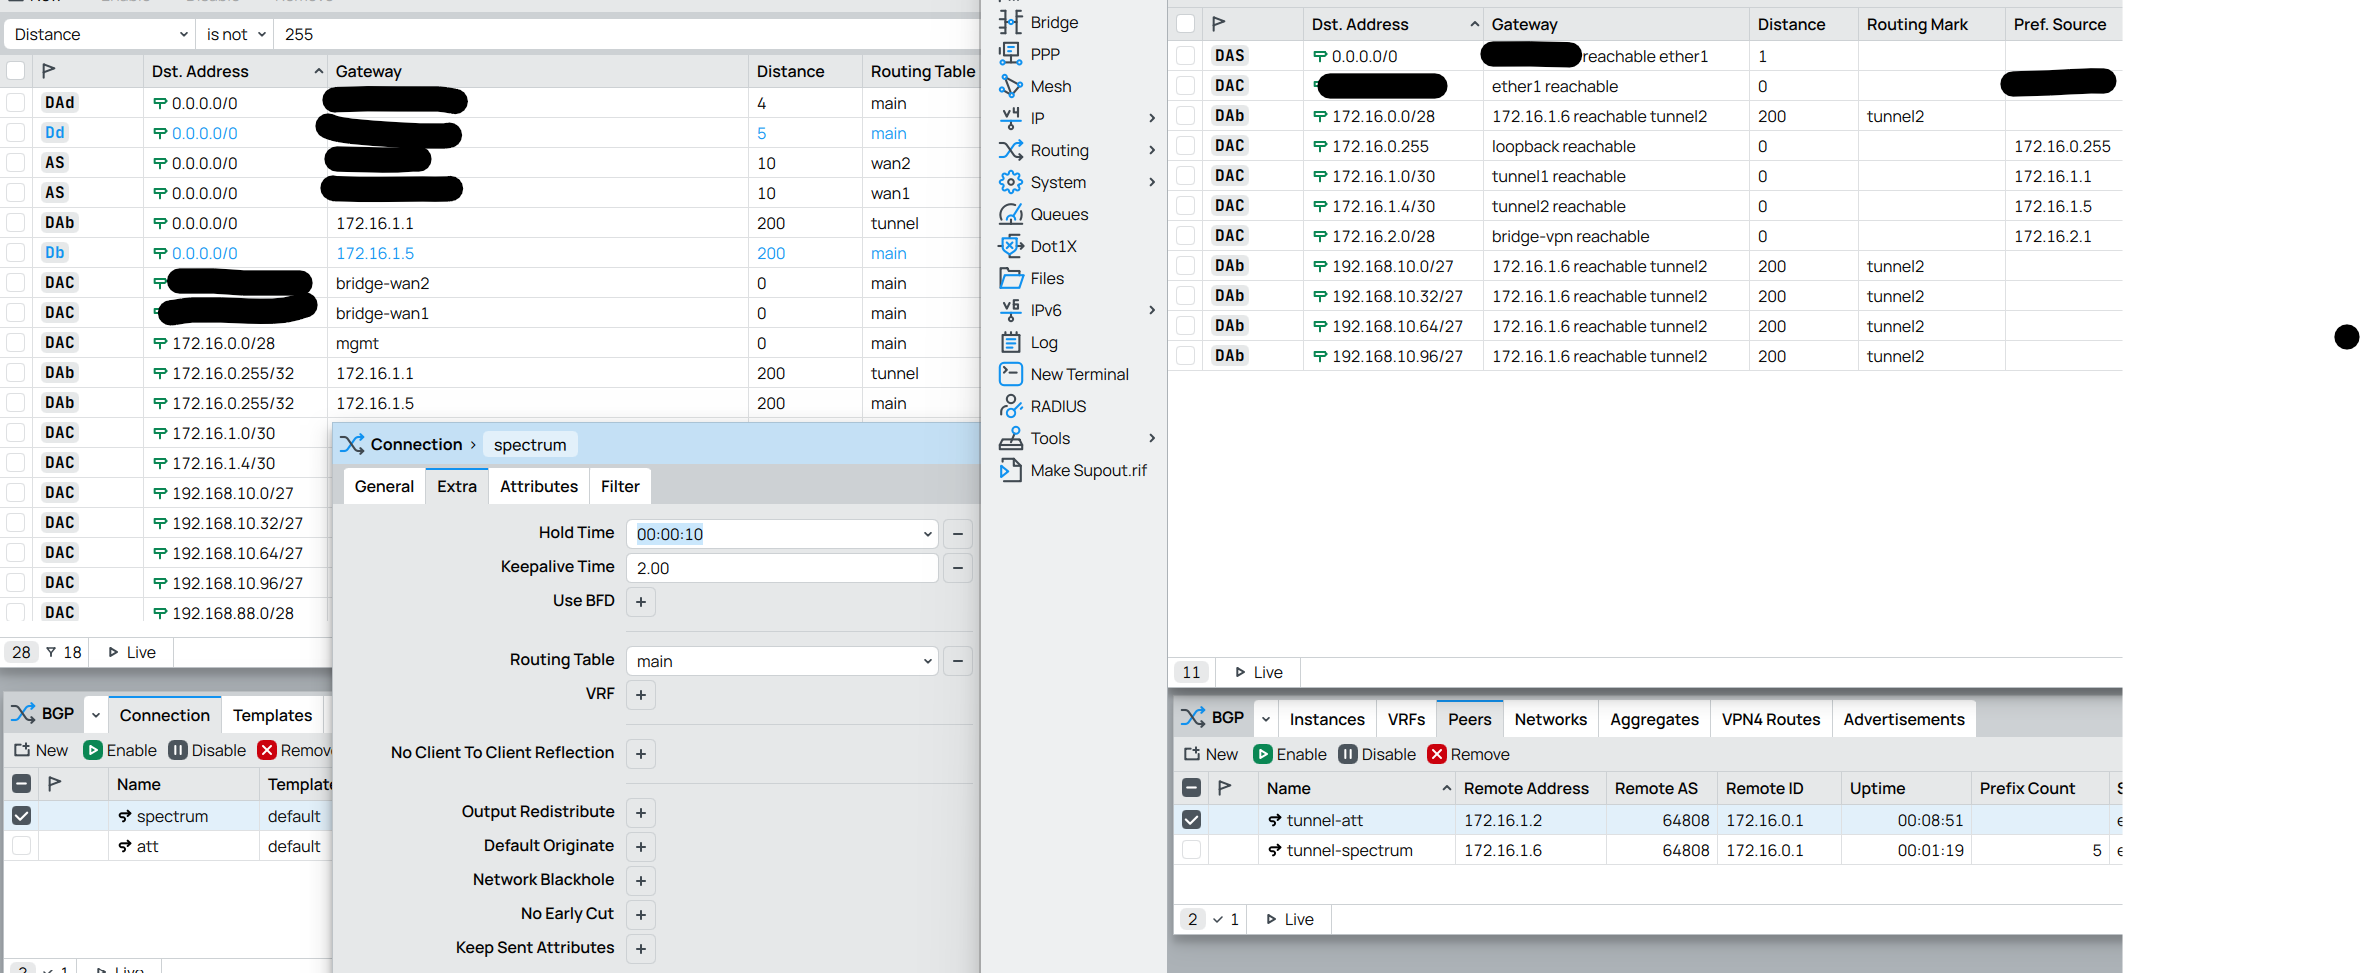Open the Log menu item
This screenshot has width=2360, height=973.
pos(1044,342)
